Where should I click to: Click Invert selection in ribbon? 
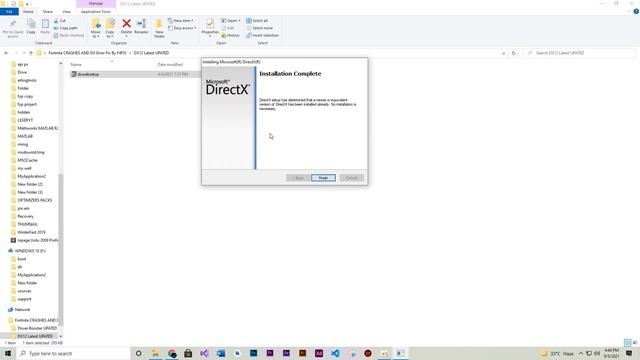[262, 36]
